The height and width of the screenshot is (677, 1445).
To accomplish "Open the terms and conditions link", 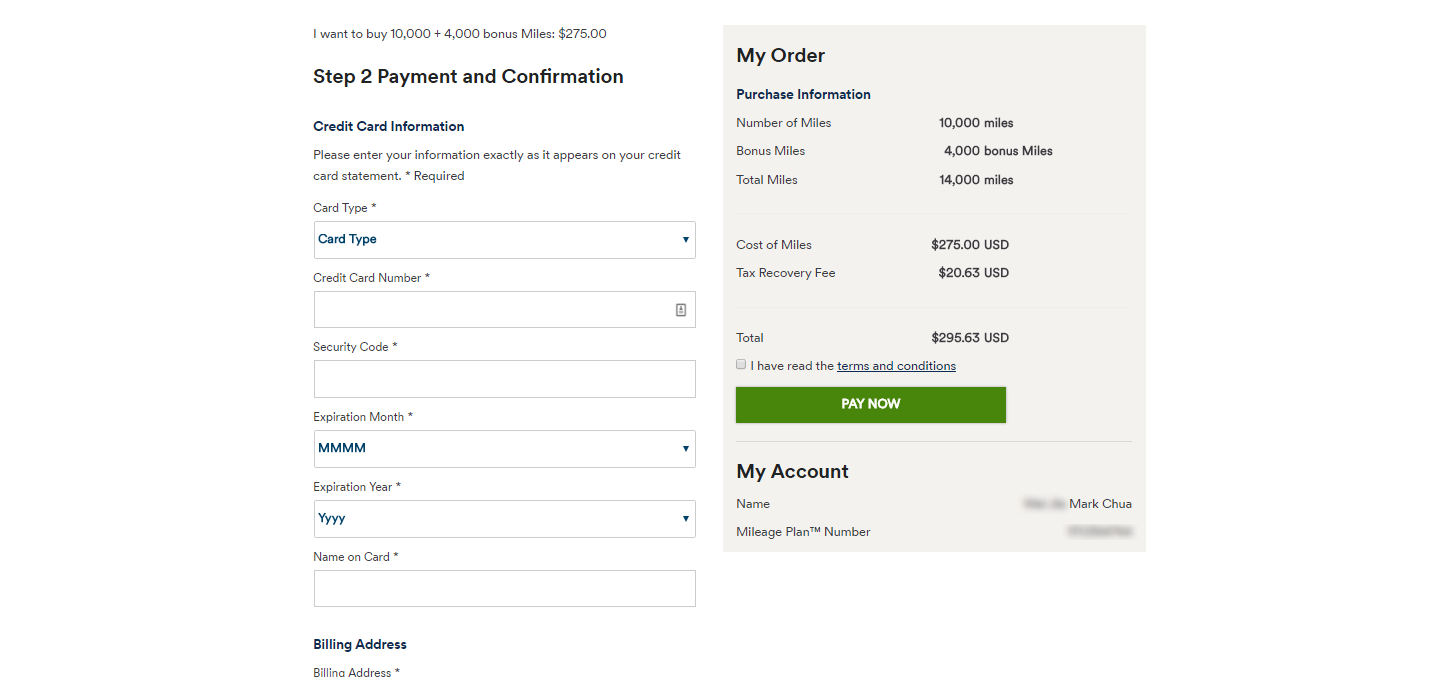I will coord(896,366).
